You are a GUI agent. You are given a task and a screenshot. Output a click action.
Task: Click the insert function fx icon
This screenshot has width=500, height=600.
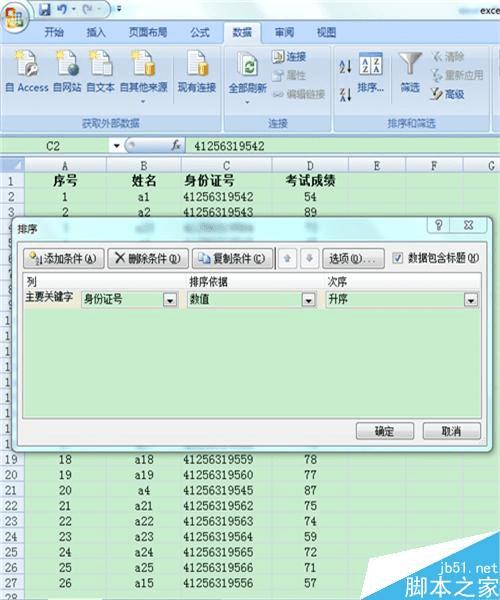click(x=176, y=145)
